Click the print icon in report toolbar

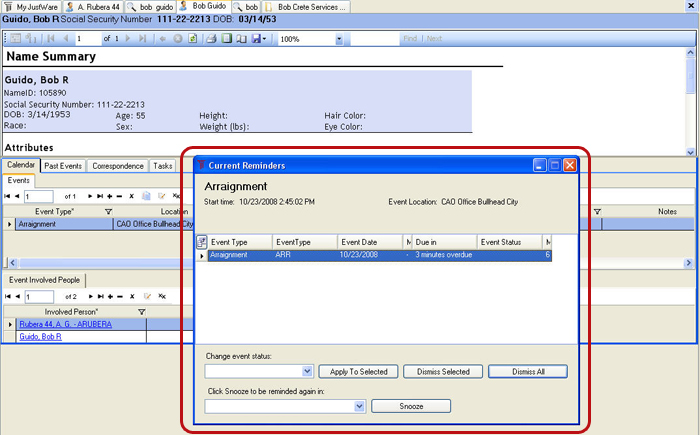coord(211,39)
